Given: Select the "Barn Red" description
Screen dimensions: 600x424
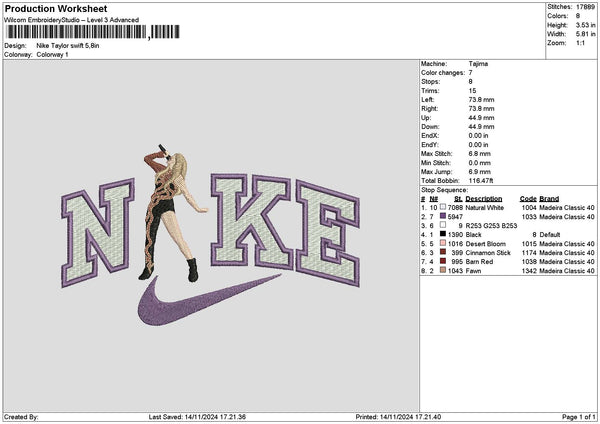Looking at the screenshot, I should [479, 262].
